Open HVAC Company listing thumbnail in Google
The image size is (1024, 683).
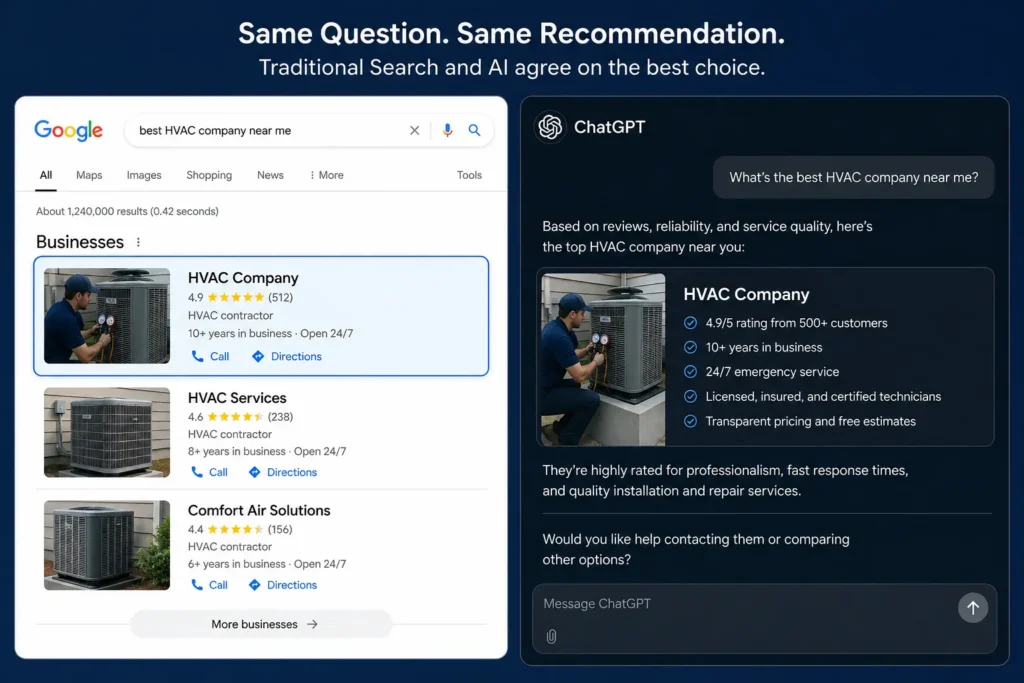coord(107,316)
